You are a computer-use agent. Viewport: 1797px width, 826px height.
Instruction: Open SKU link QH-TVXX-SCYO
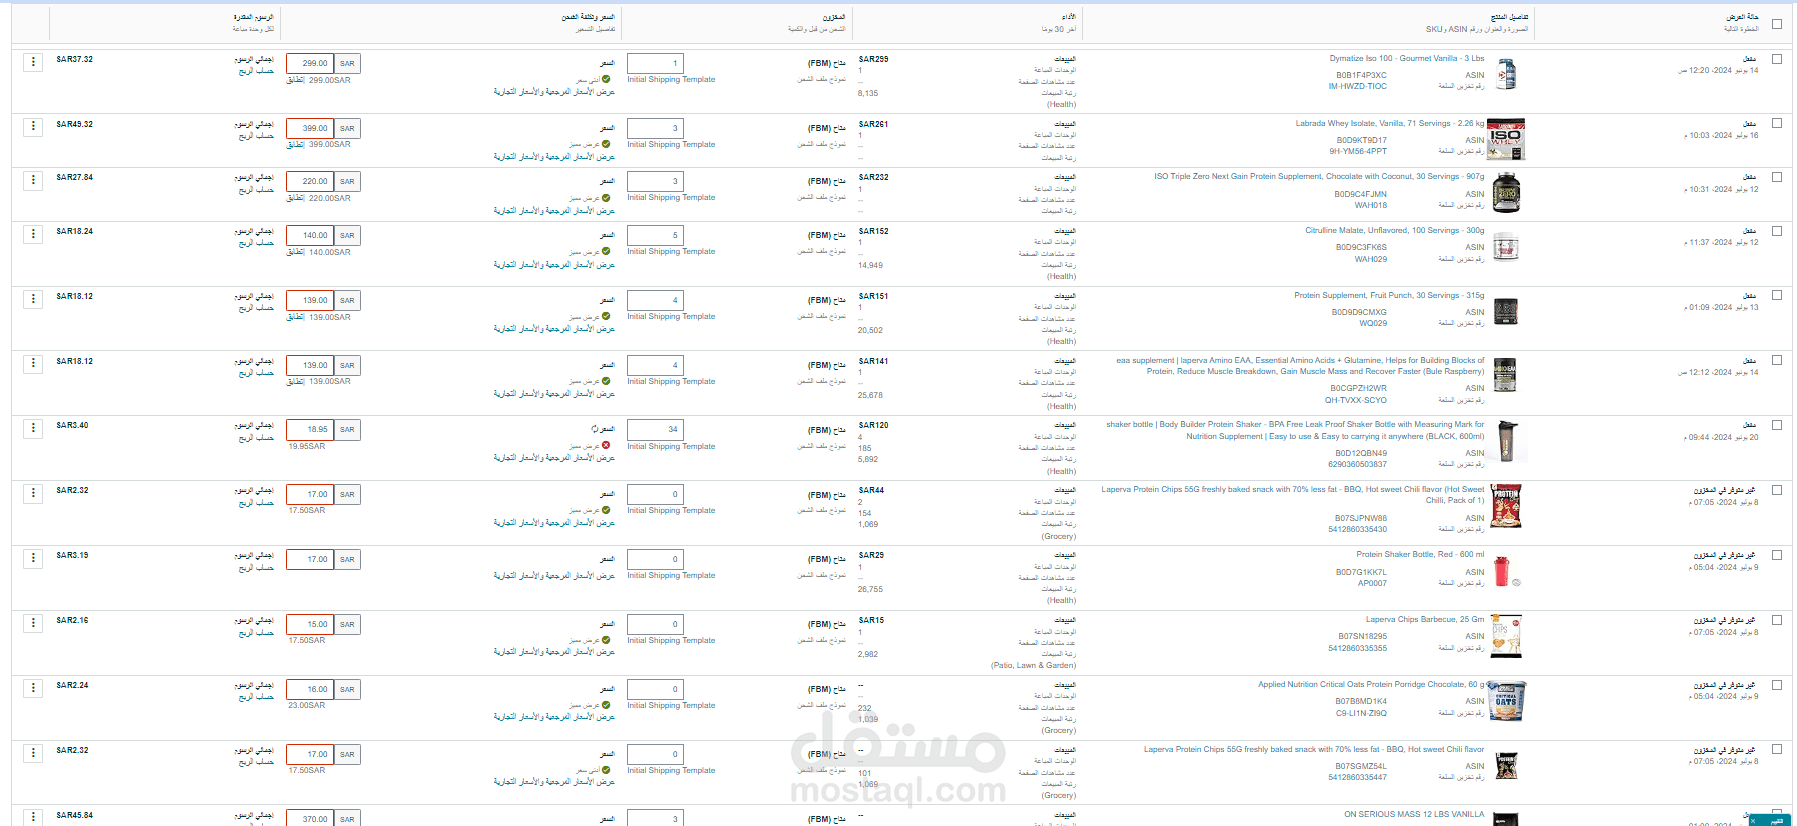pos(1356,400)
